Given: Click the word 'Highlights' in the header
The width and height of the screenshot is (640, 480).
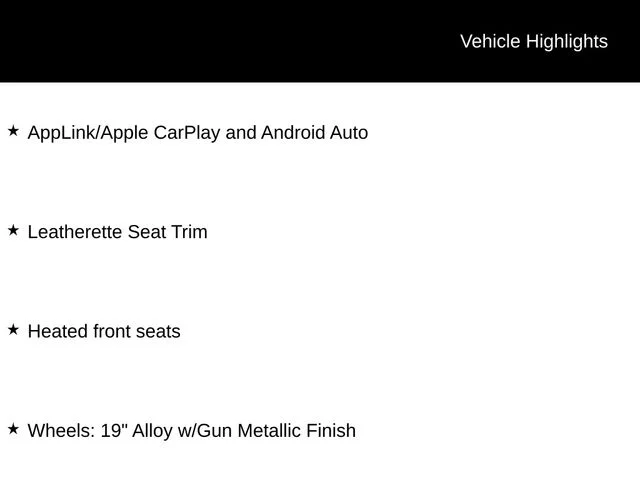Looking at the screenshot, I should 567,42.
